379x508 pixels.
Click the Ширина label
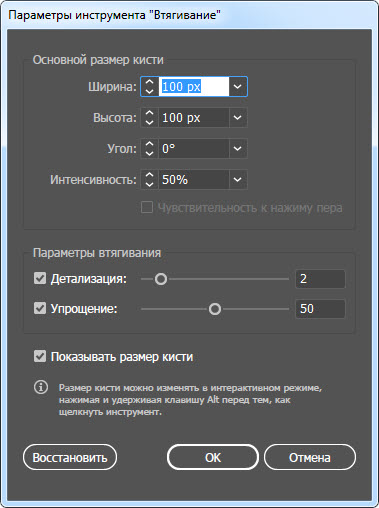[112, 87]
